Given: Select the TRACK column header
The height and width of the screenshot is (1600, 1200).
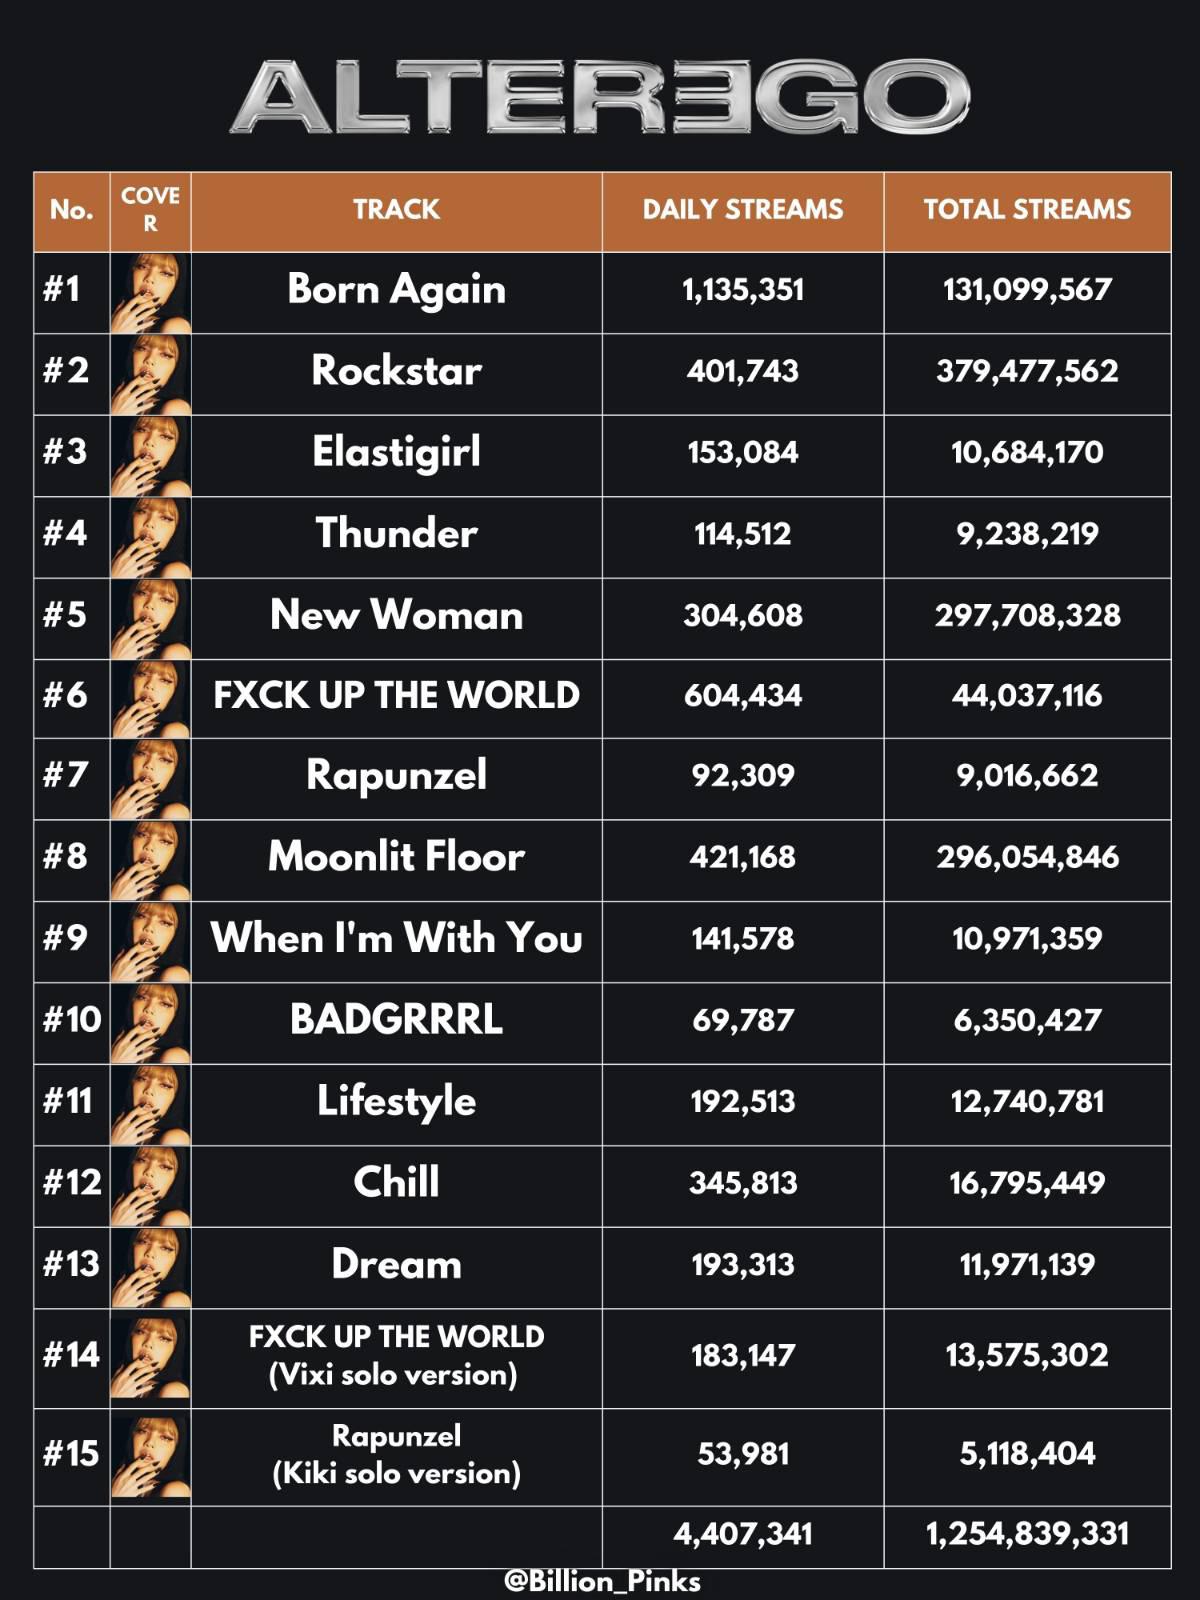Looking at the screenshot, I should click(396, 209).
